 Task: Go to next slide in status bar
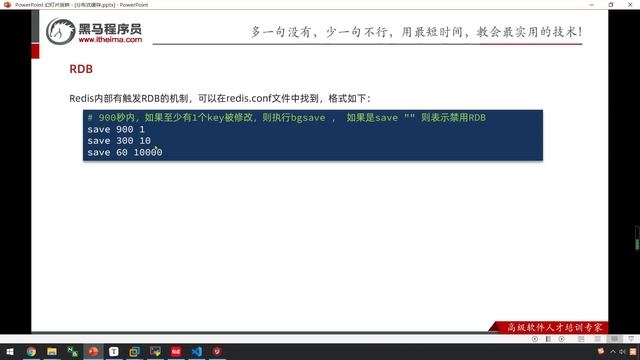pos(562,339)
